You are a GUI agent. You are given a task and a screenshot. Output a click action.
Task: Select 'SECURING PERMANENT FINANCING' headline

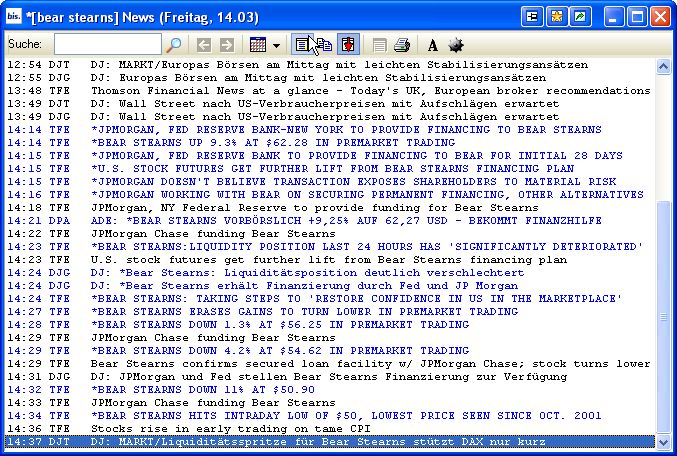click(330, 194)
